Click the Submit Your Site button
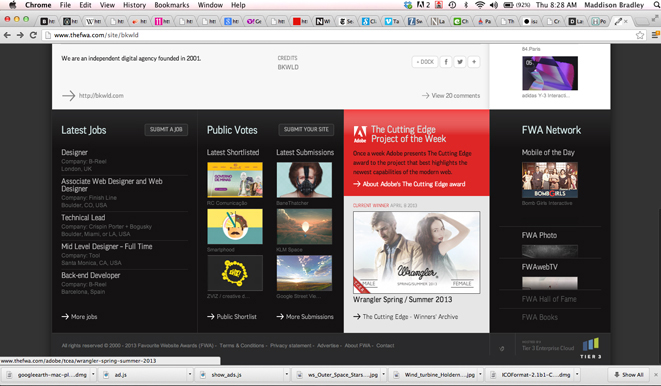661x386 pixels. click(x=306, y=129)
